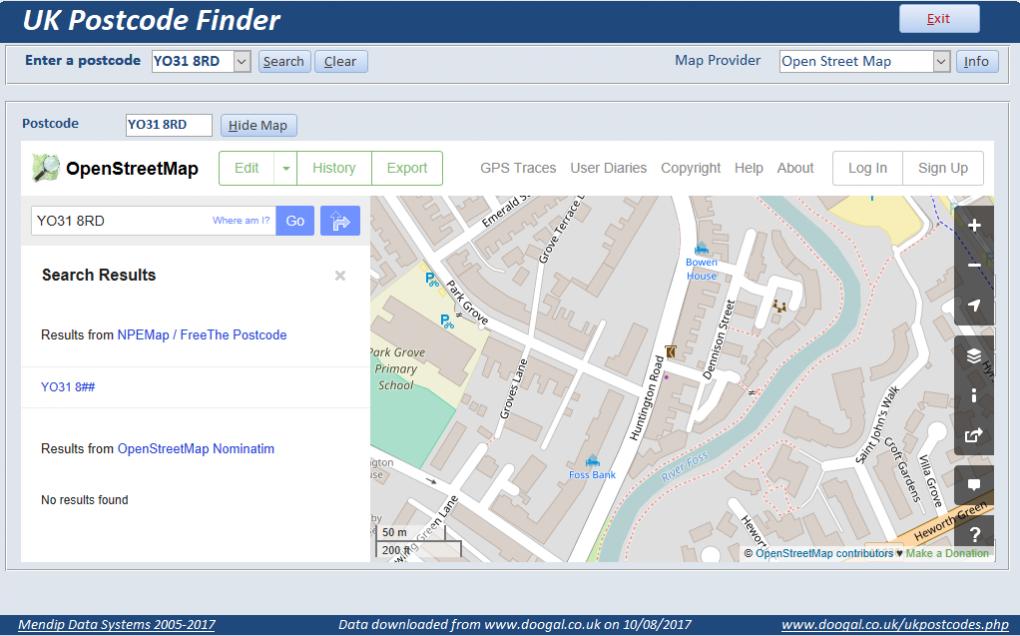
Task: Click the Exit button
Action: coord(939,19)
